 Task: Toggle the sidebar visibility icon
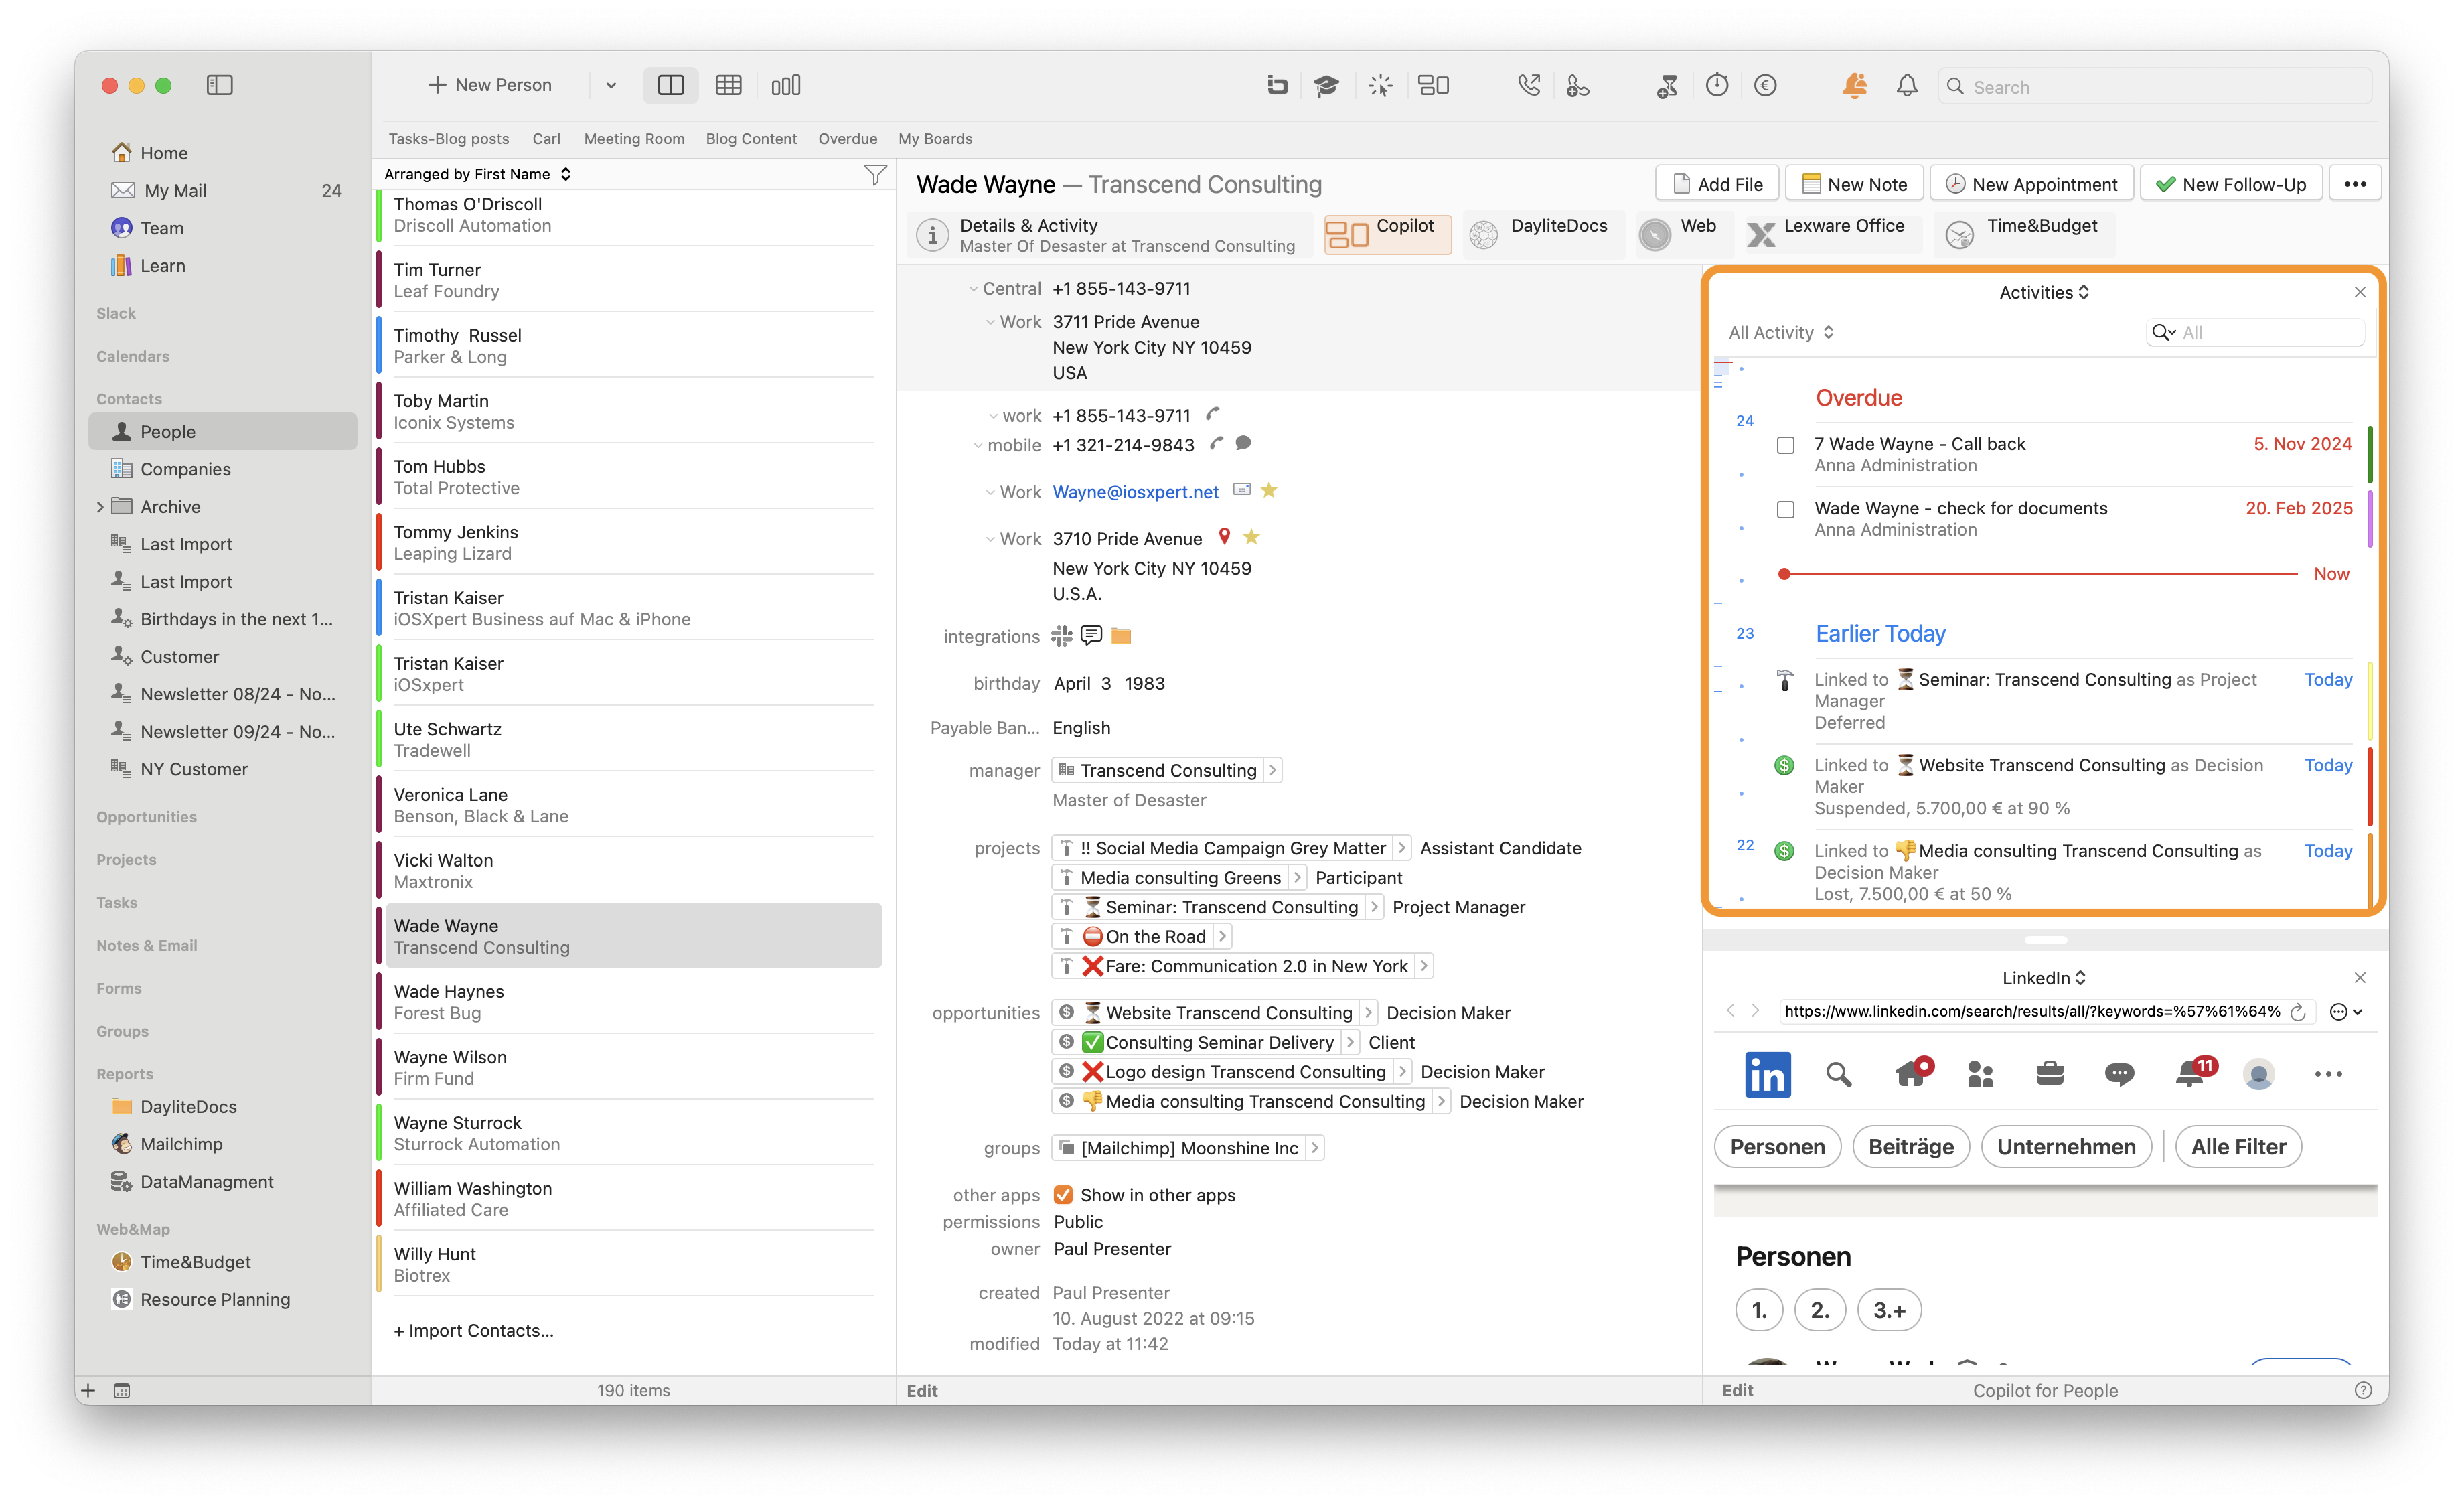pyautogui.click(x=219, y=85)
